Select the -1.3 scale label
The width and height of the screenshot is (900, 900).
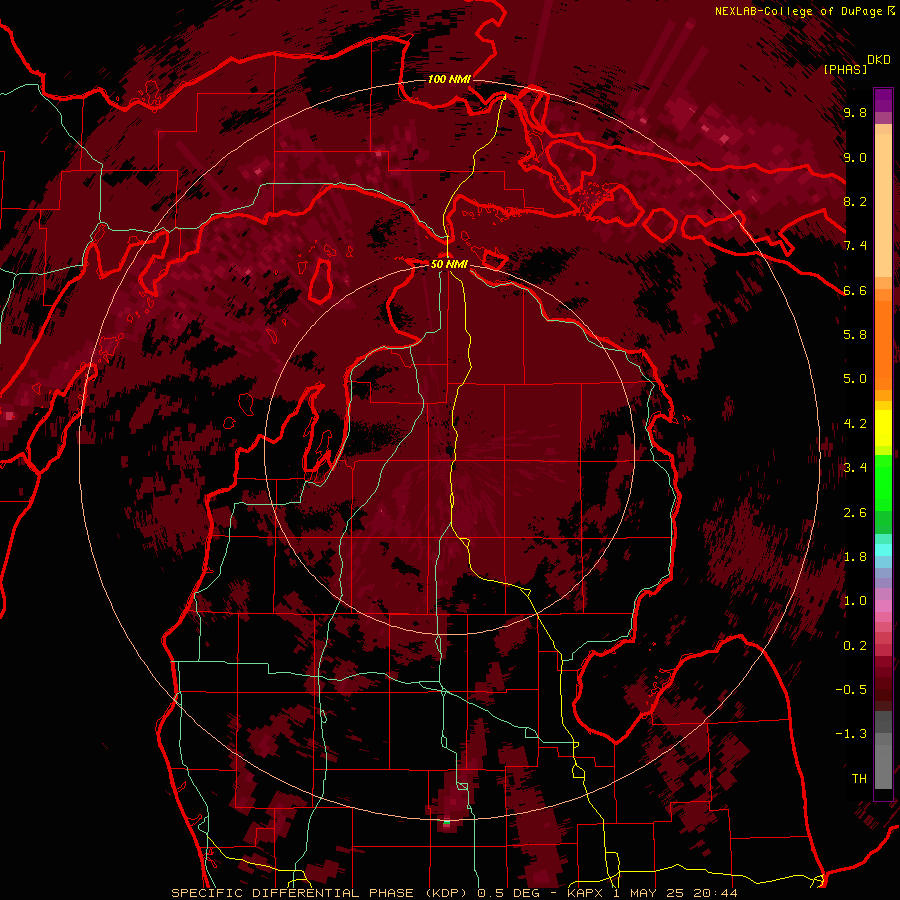[x=851, y=734]
